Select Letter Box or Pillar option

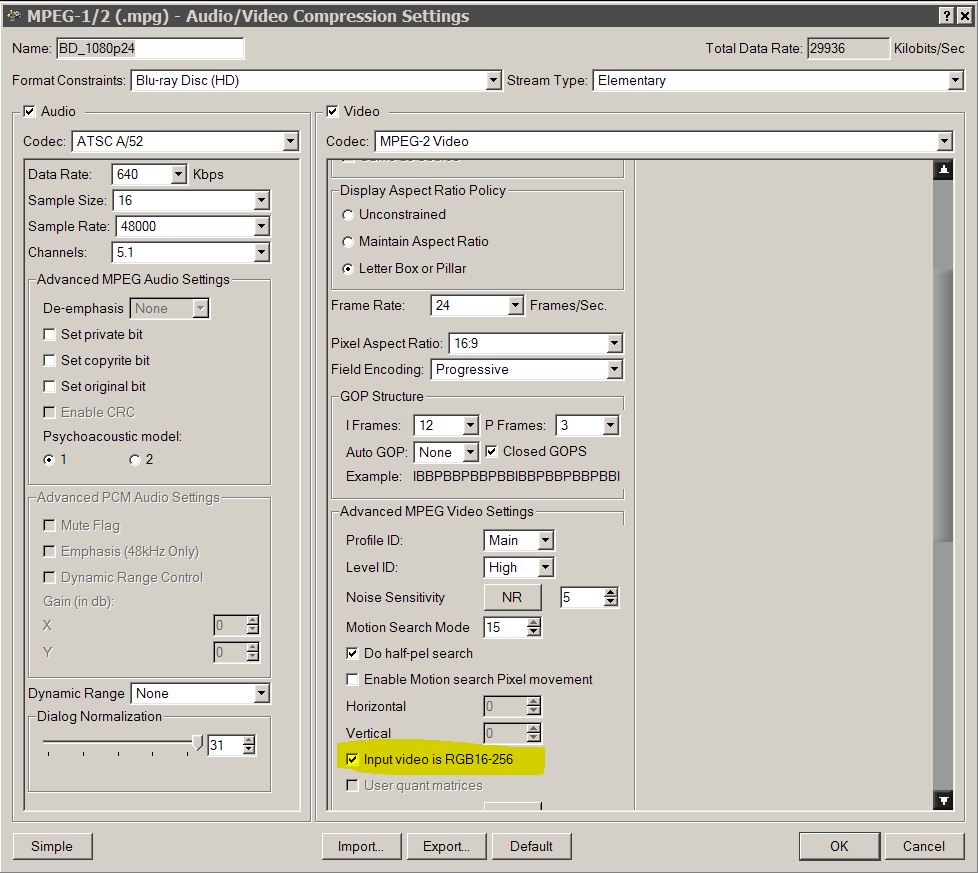pyautogui.click(x=348, y=269)
